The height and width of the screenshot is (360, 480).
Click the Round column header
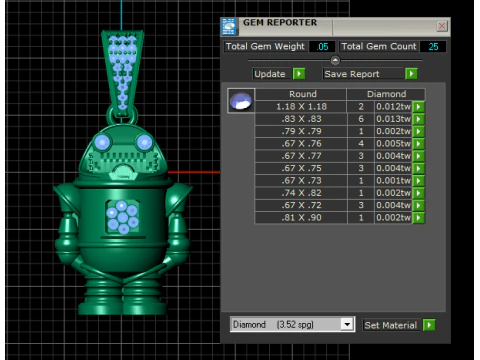pyautogui.click(x=302, y=94)
